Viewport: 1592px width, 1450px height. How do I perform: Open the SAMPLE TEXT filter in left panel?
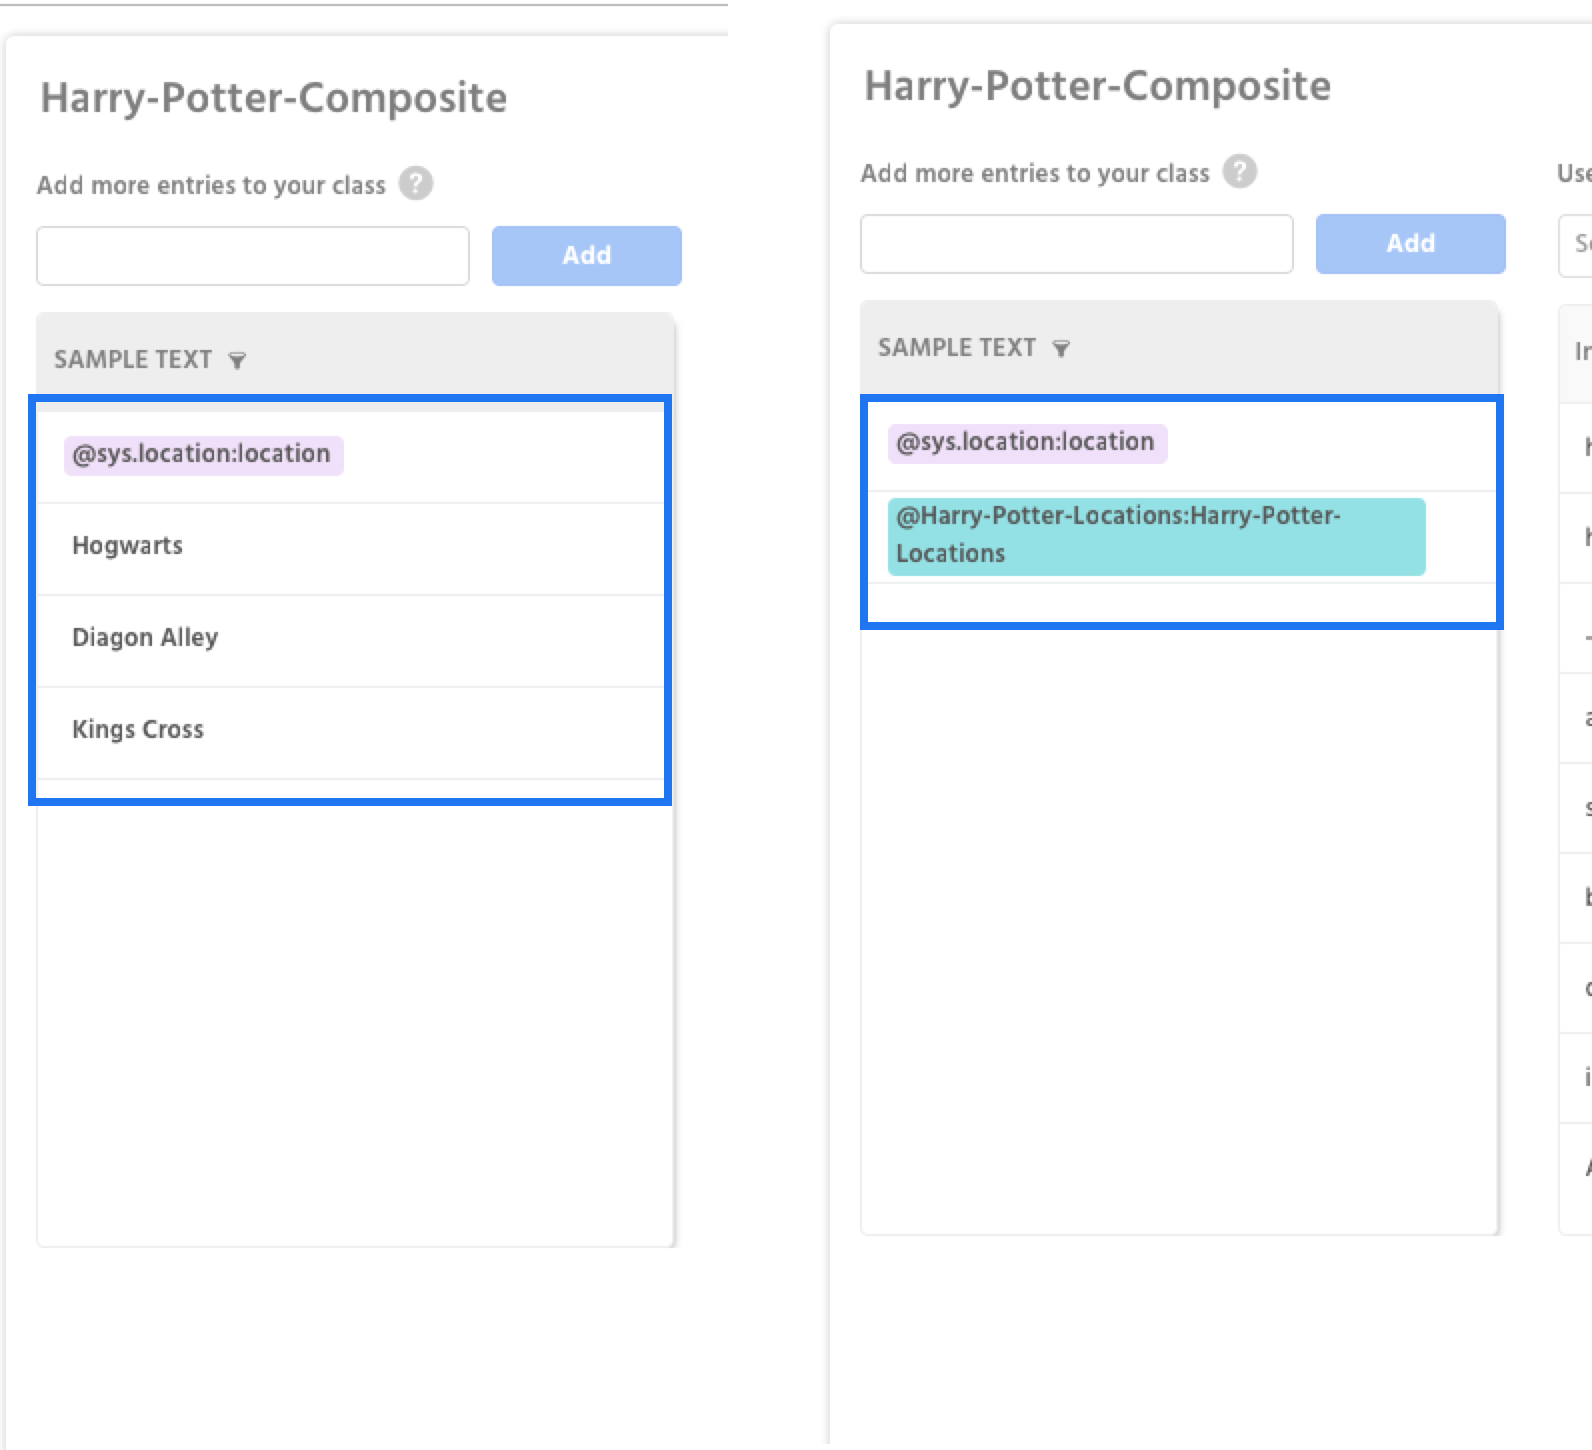click(x=237, y=360)
